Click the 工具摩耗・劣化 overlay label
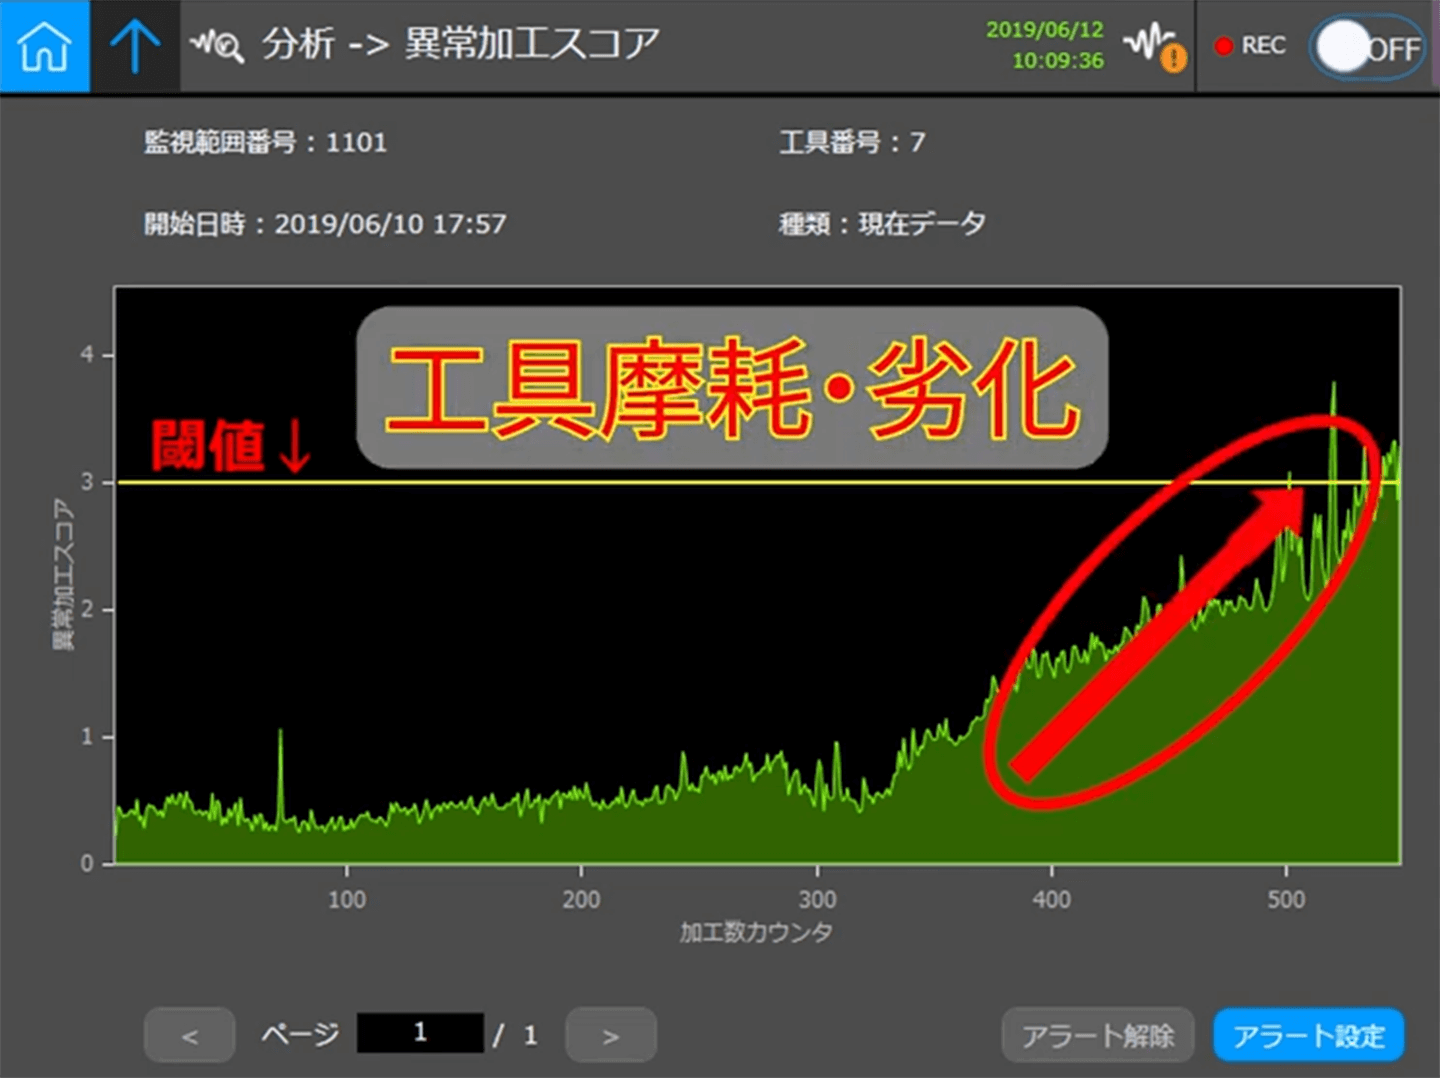1440x1078 pixels. pos(732,388)
